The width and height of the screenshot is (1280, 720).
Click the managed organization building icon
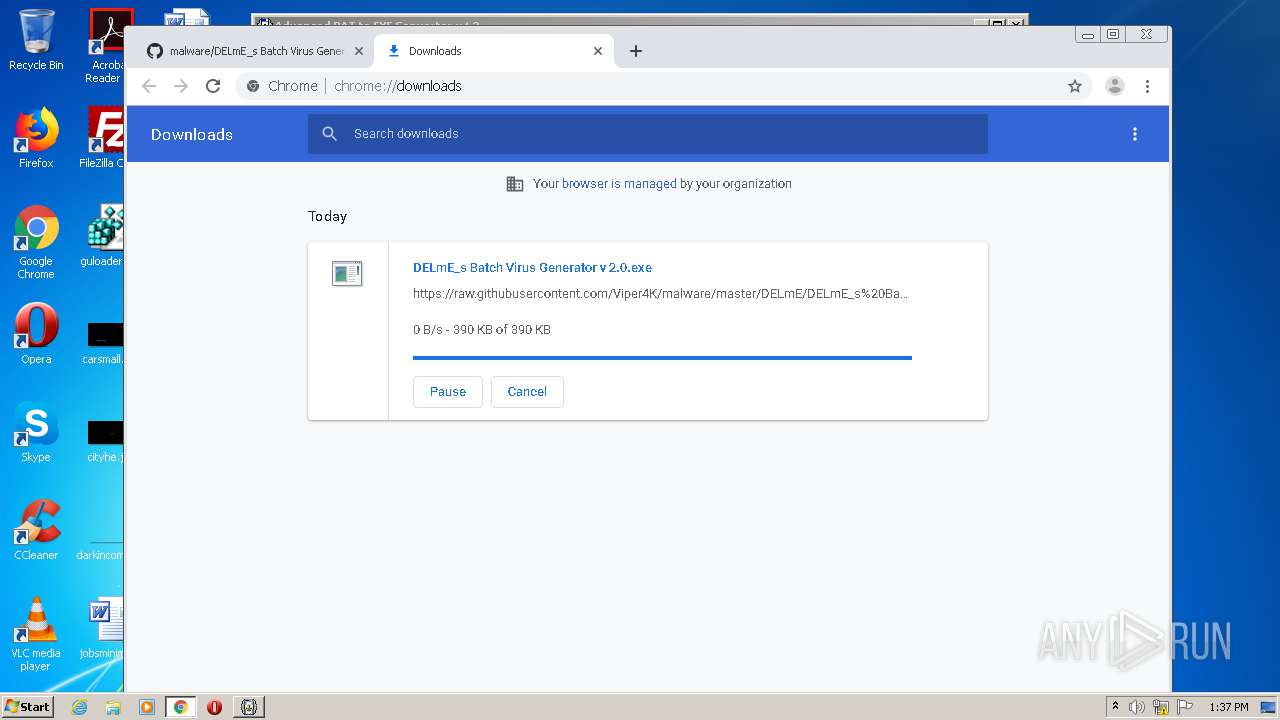click(515, 184)
